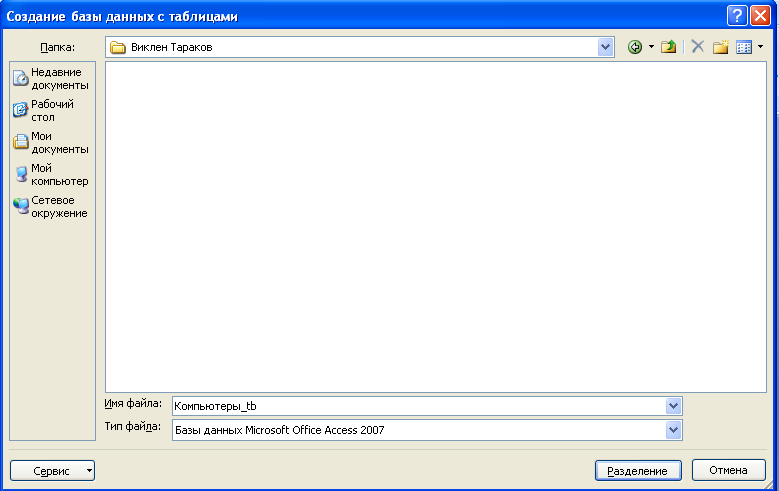Viewport: 779px width, 491px height.
Task: Open Мои документы location
Action: click(52, 143)
